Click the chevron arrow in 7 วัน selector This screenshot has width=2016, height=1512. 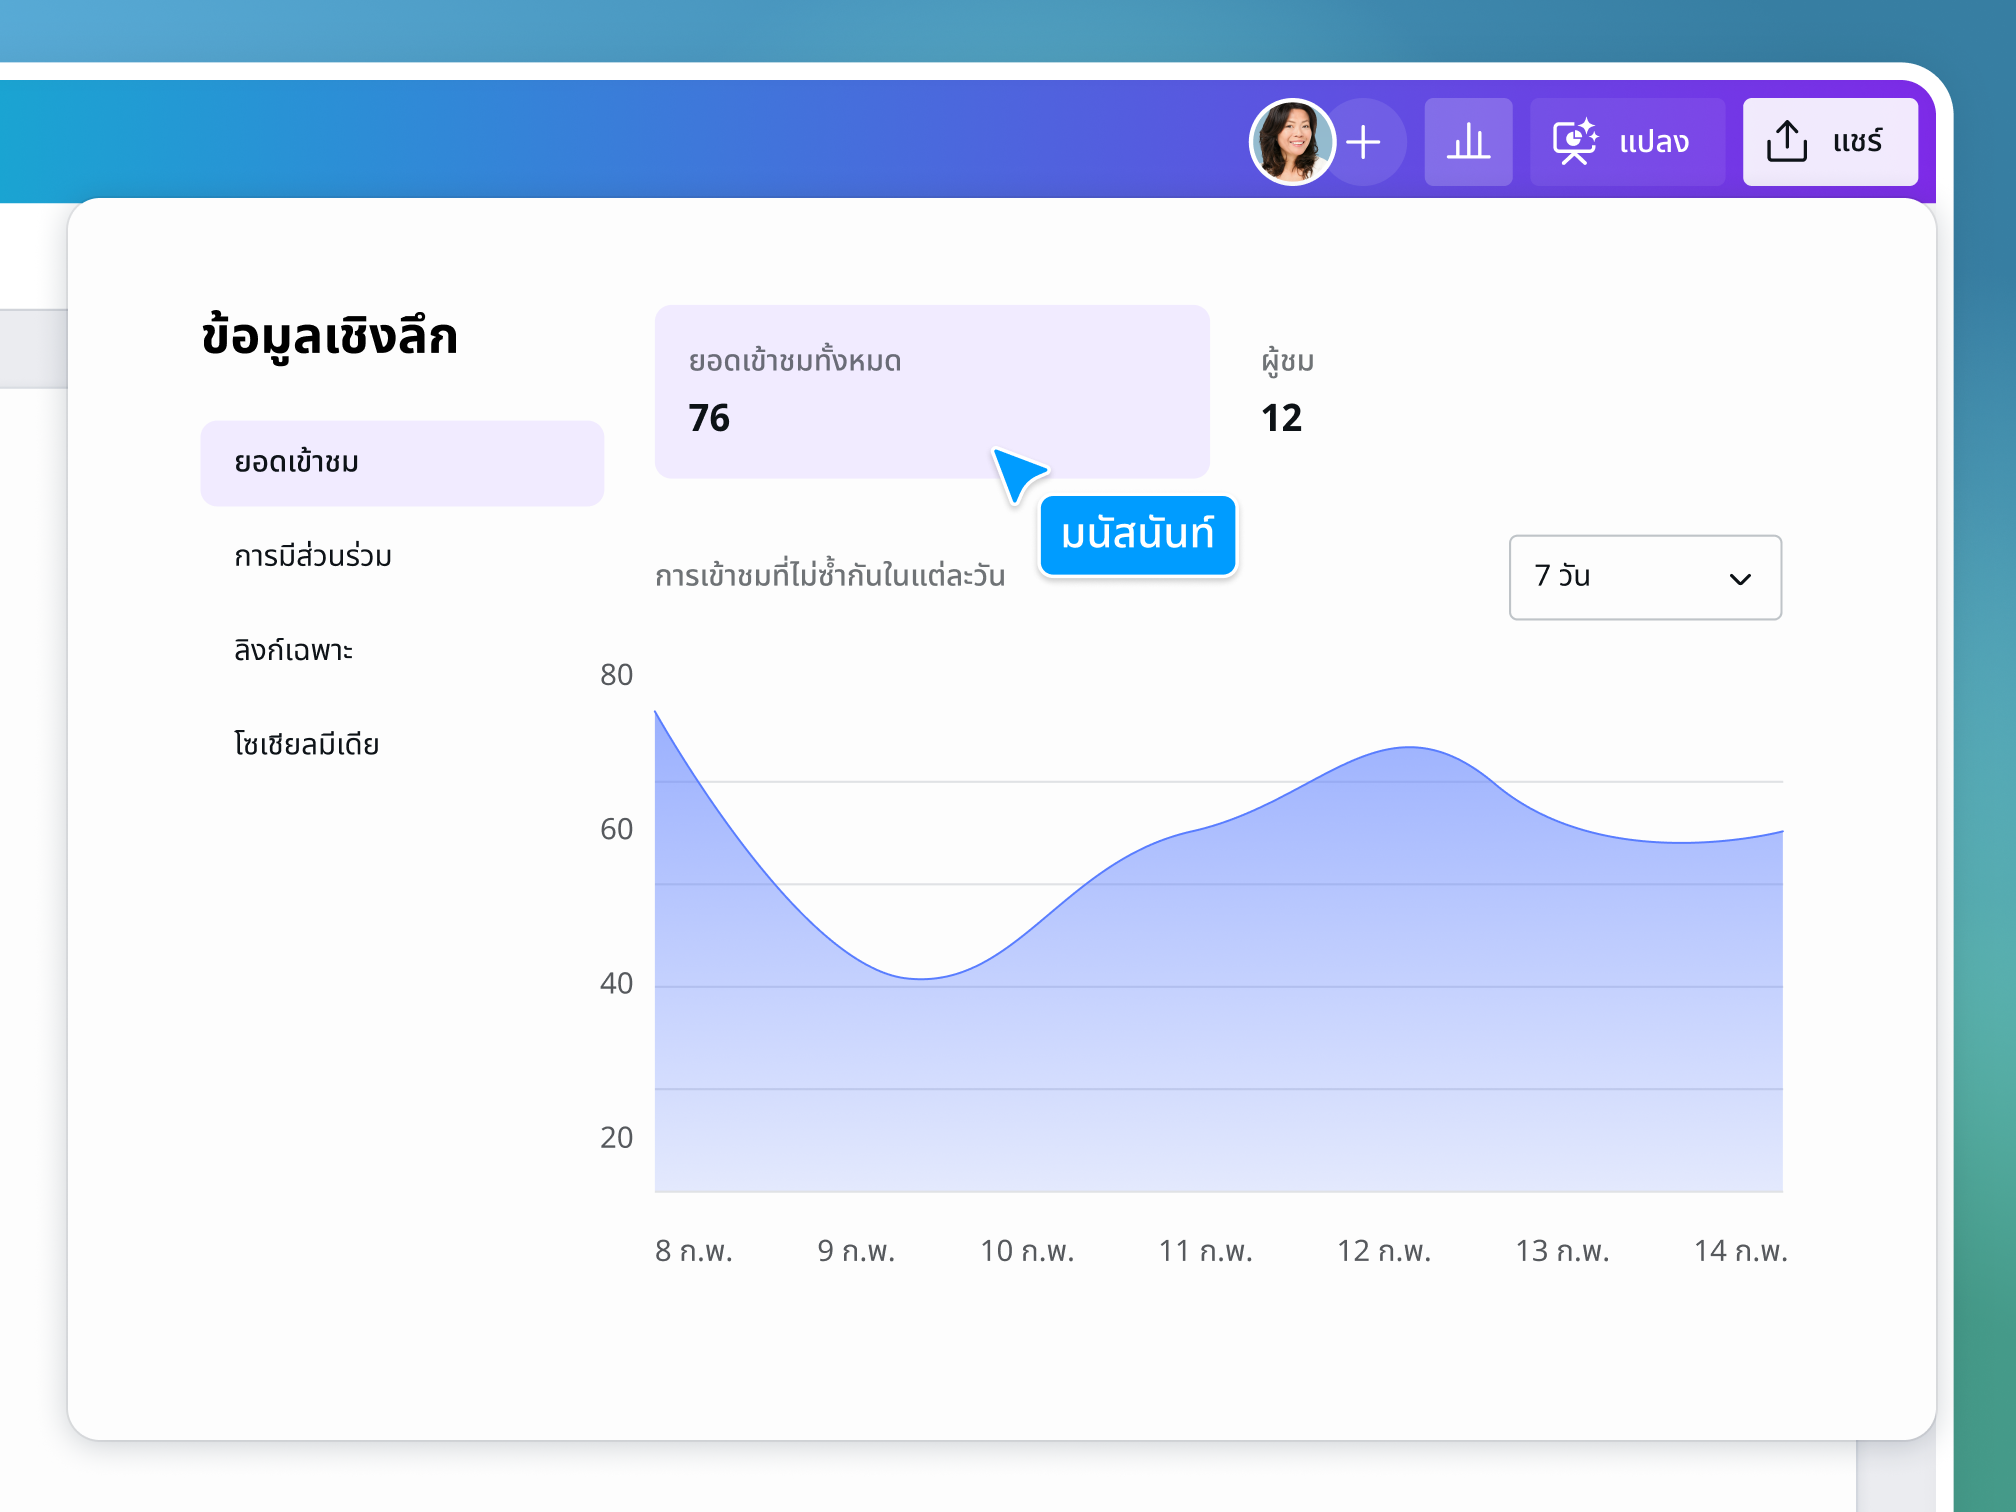pyautogui.click(x=1740, y=579)
